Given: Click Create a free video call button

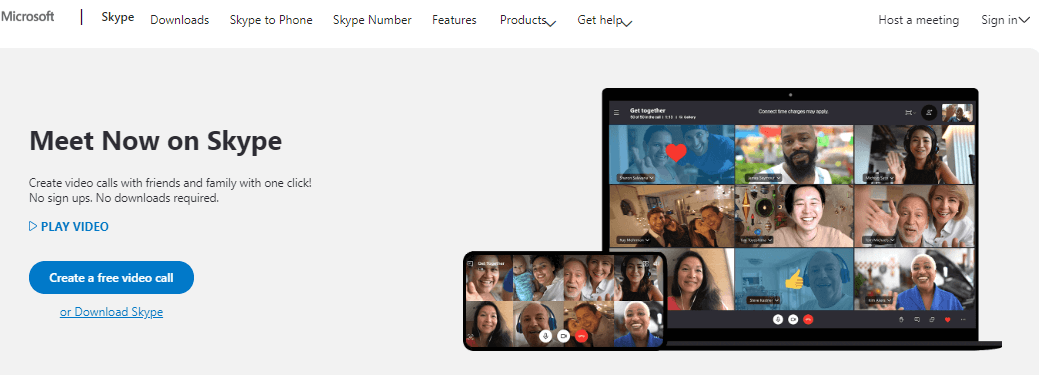Looking at the screenshot, I should tap(111, 278).
